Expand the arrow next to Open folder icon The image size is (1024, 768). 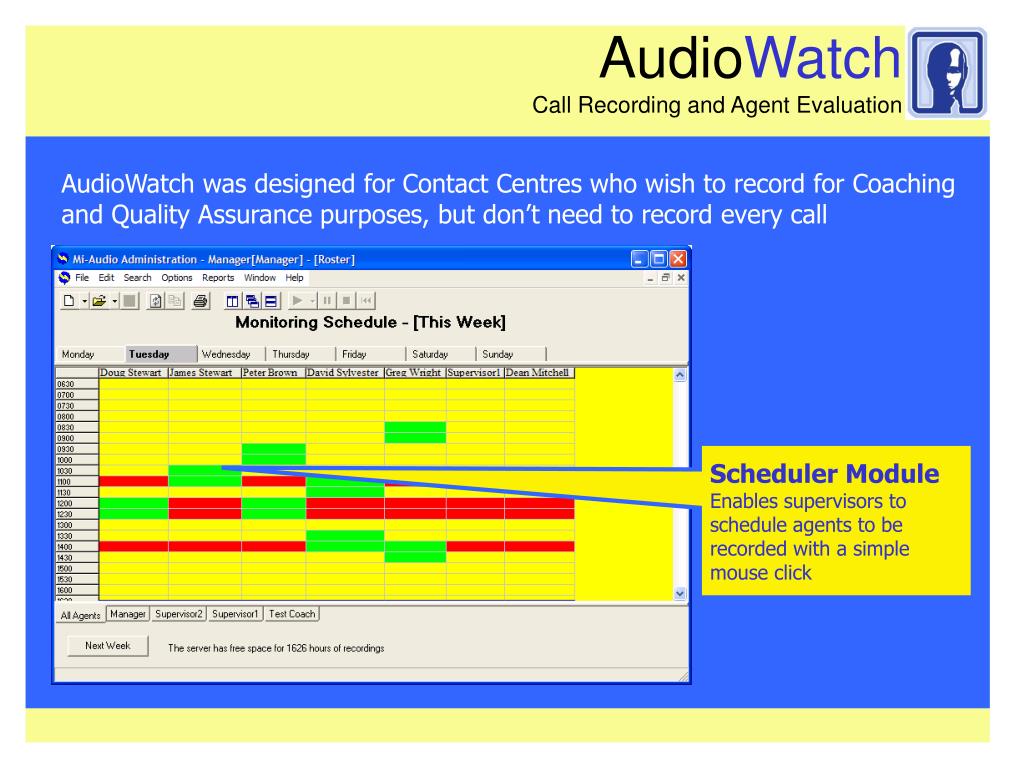tap(114, 301)
